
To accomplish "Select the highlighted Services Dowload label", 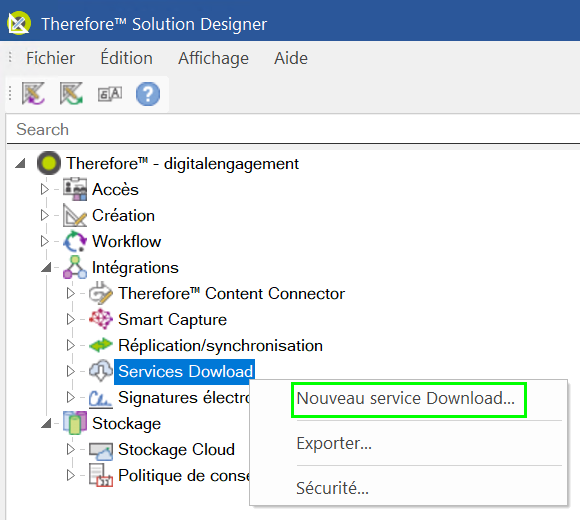I will point(185,371).
